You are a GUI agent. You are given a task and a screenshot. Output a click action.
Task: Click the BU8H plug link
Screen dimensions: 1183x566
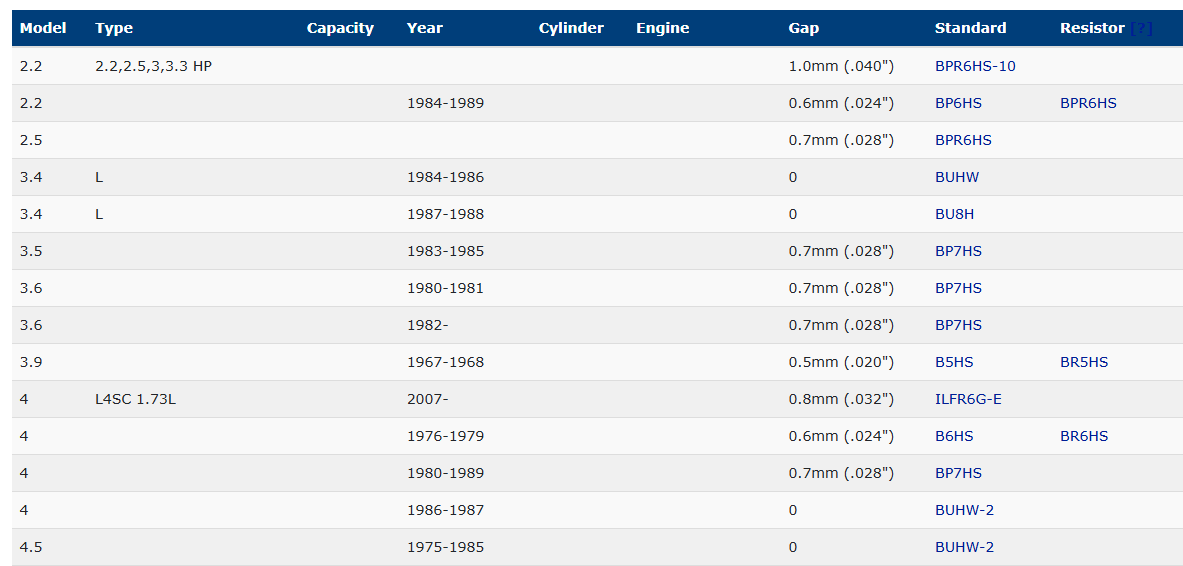(x=955, y=214)
